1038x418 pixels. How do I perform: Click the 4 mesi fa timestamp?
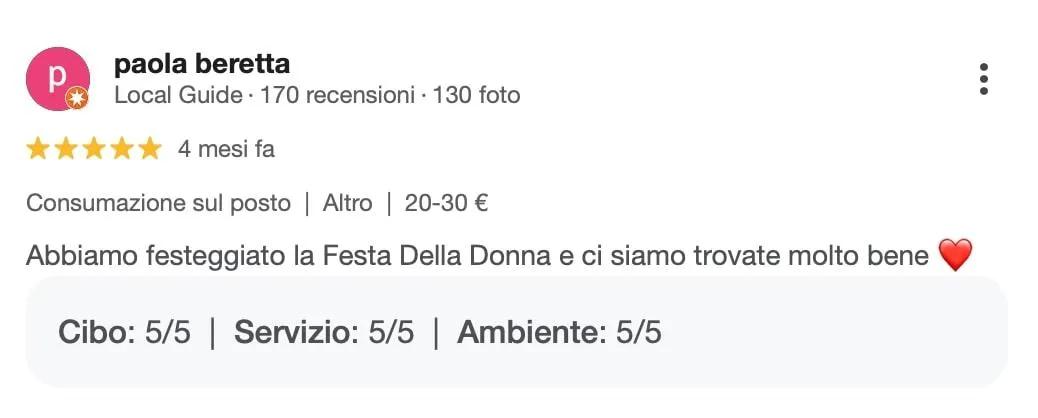226,149
